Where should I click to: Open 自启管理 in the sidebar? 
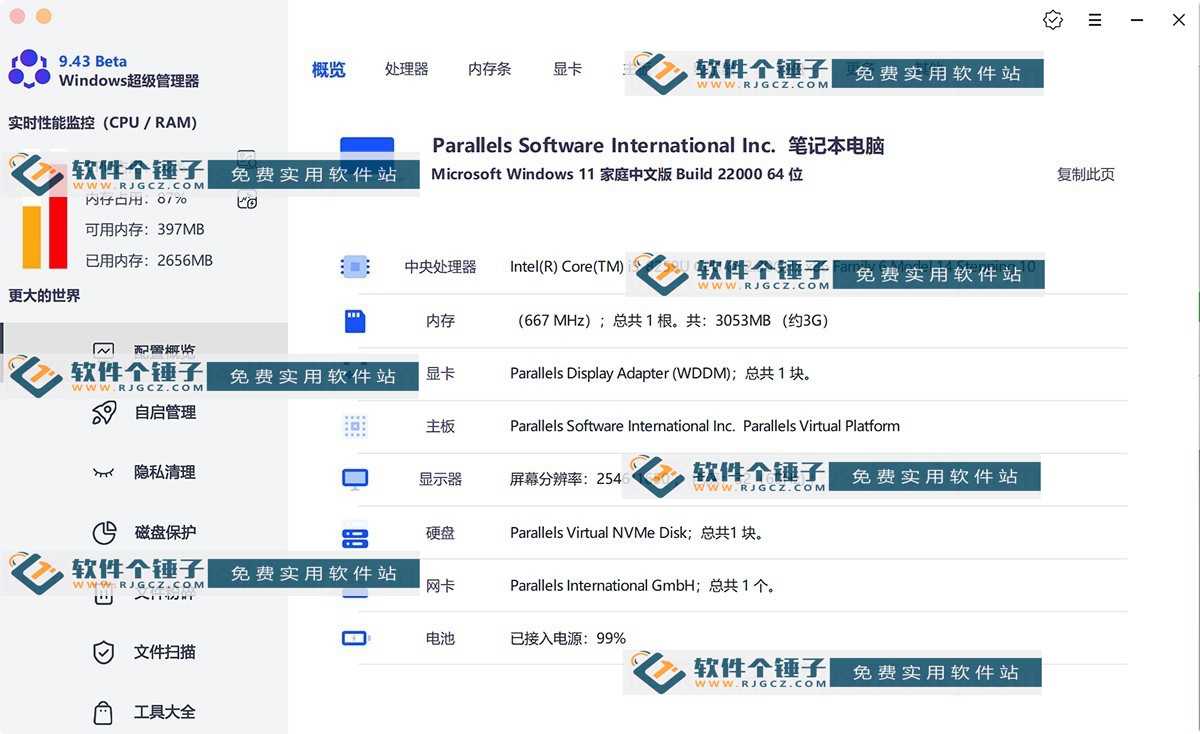click(x=165, y=412)
